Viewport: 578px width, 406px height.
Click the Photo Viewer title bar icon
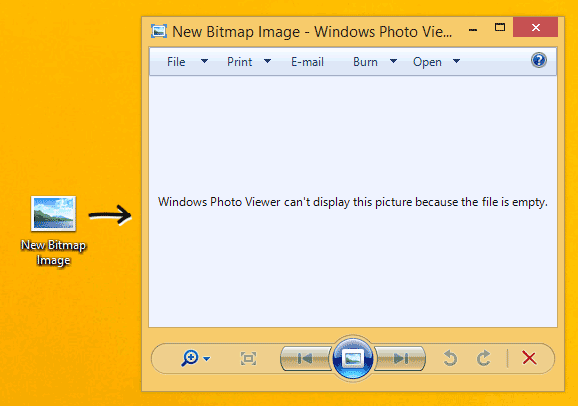[x=159, y=31]
